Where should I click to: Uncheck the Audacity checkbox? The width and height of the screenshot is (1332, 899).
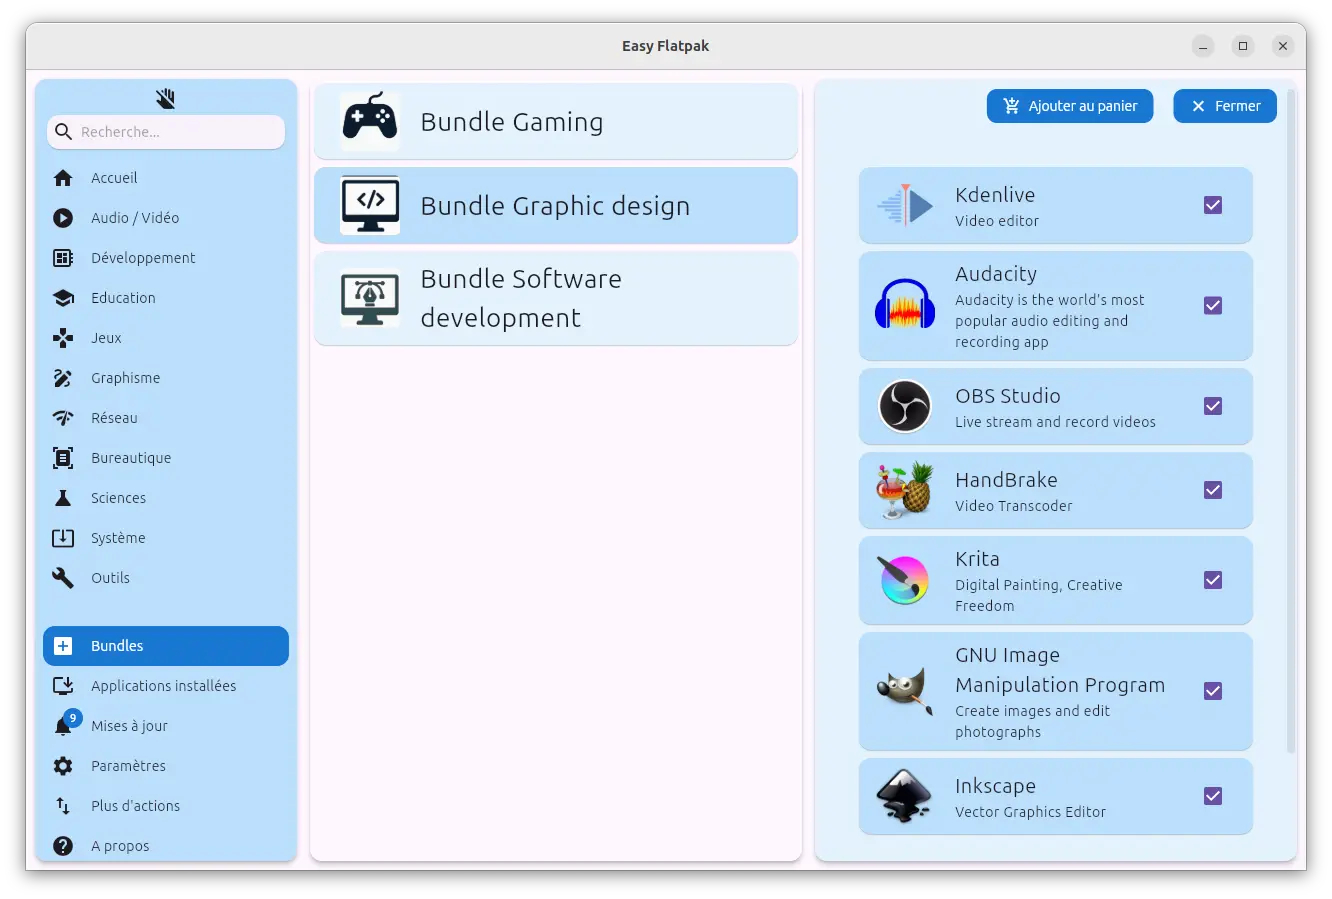point(1213,305)
